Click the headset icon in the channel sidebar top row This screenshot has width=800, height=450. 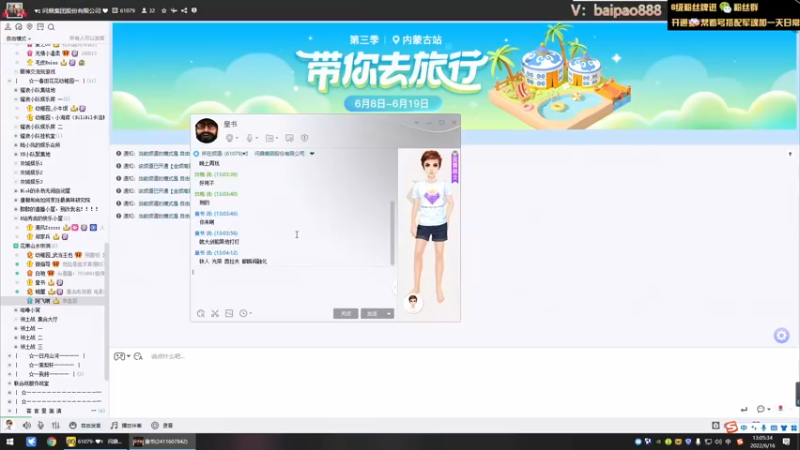19,27
